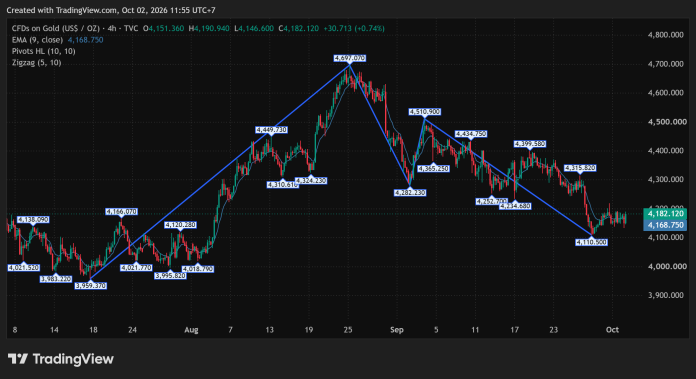Click the '4,021.770' pivot low label
696x379 pixels.
point(136,268)
